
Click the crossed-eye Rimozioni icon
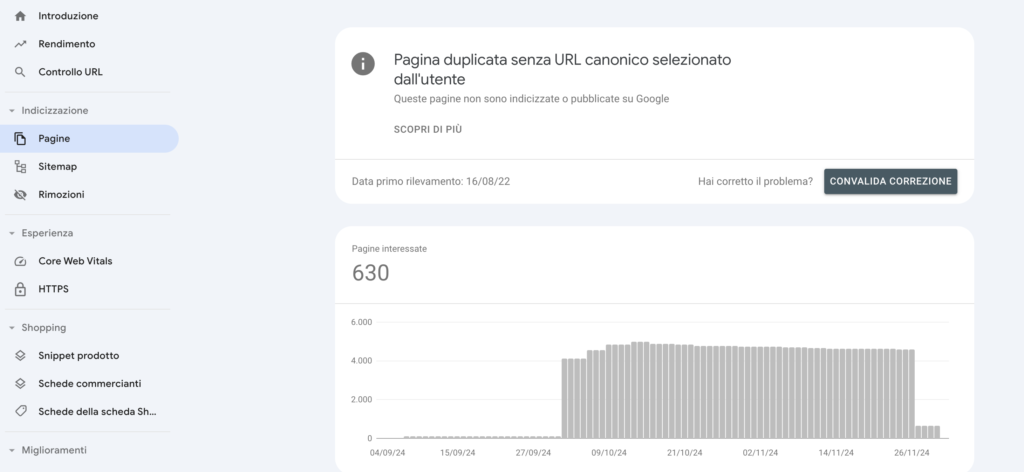click(x=20, y=195)
